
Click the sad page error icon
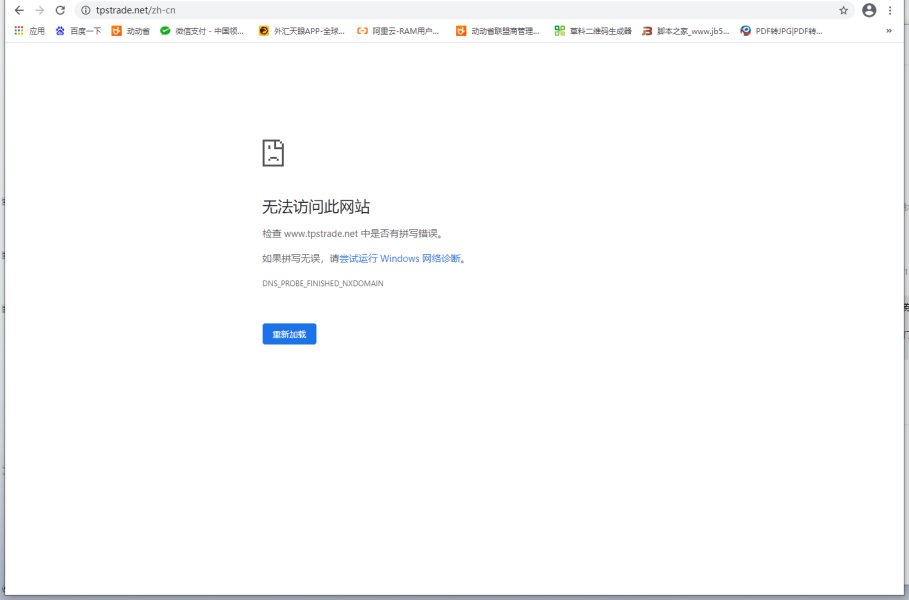[273, 153]
